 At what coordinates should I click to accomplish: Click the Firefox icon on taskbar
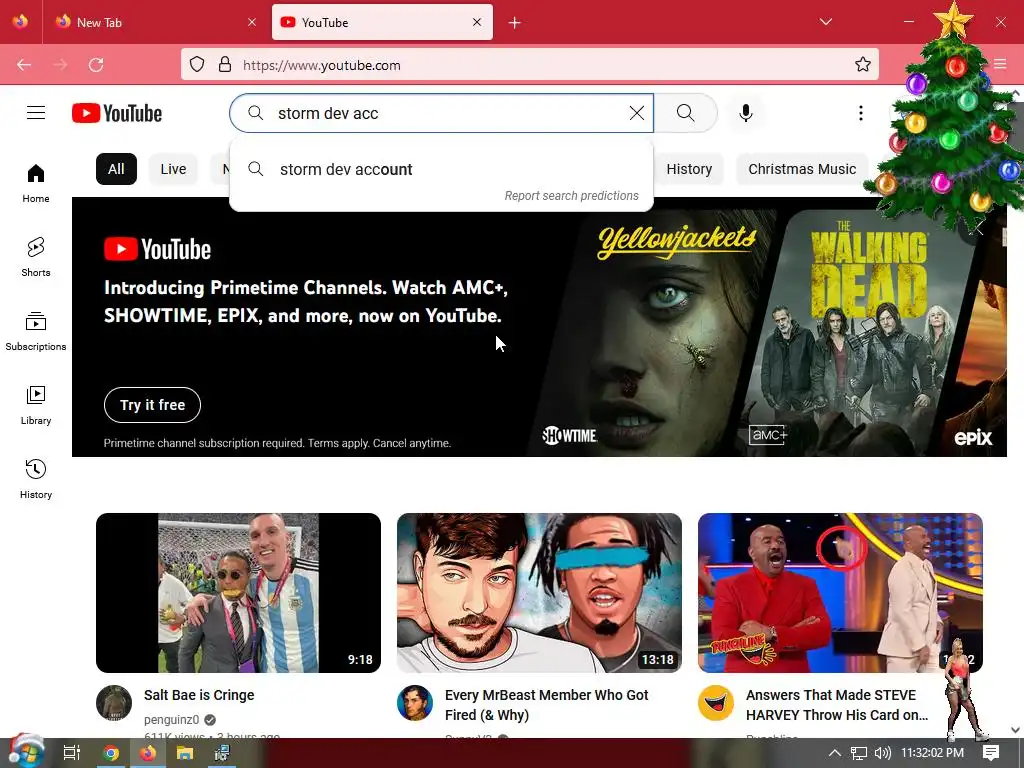(148, 753)
